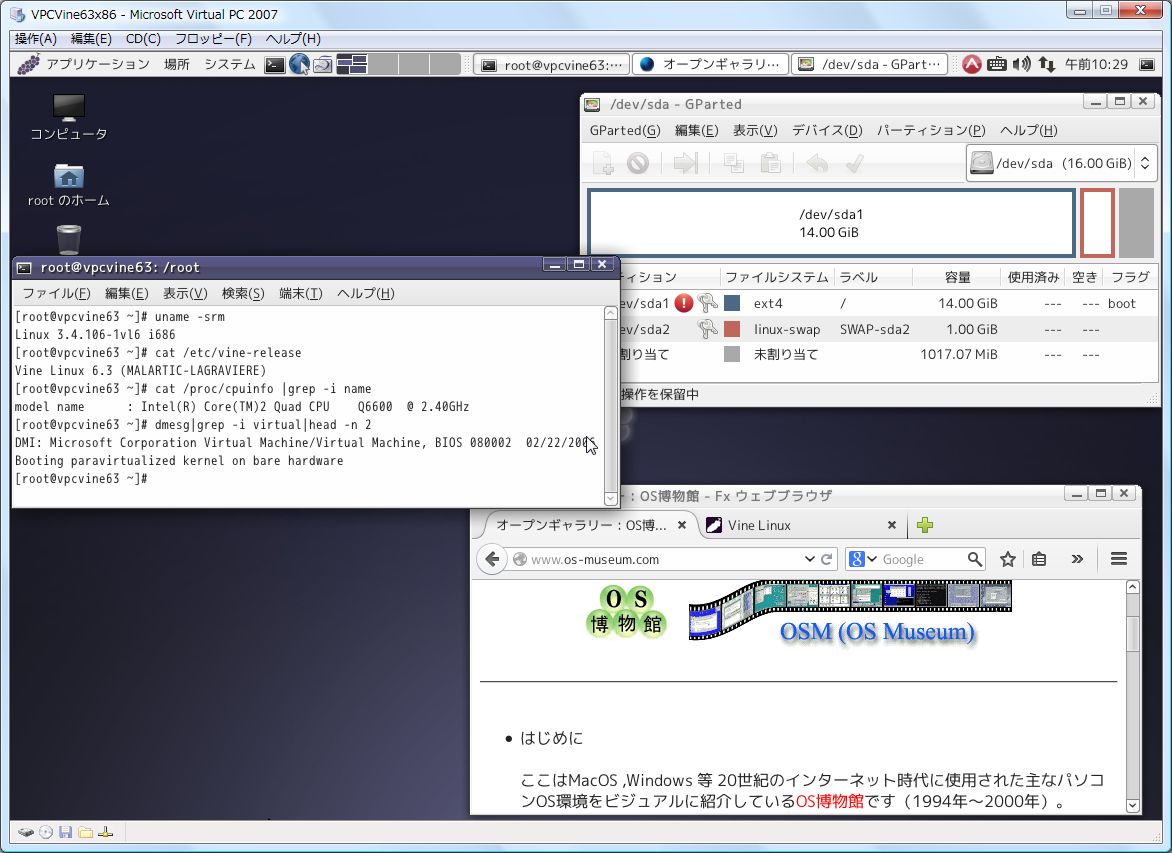Reload the page in the Fx browser
The width and height of the screenshot is (1172, 853).
(827, 559)
